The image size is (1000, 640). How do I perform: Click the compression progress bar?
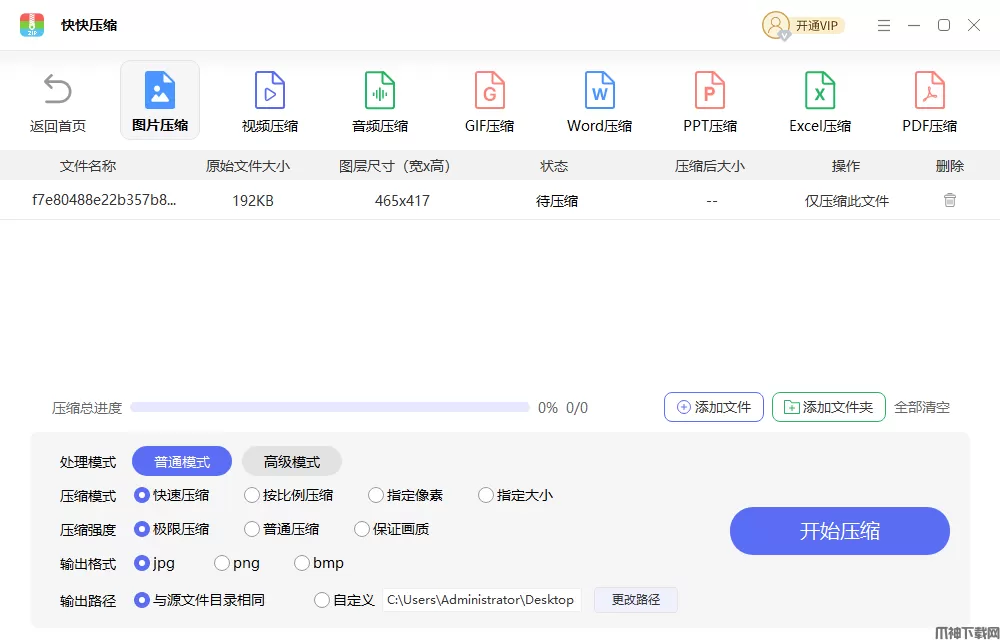pyautogui.click(x=329, y=407)
